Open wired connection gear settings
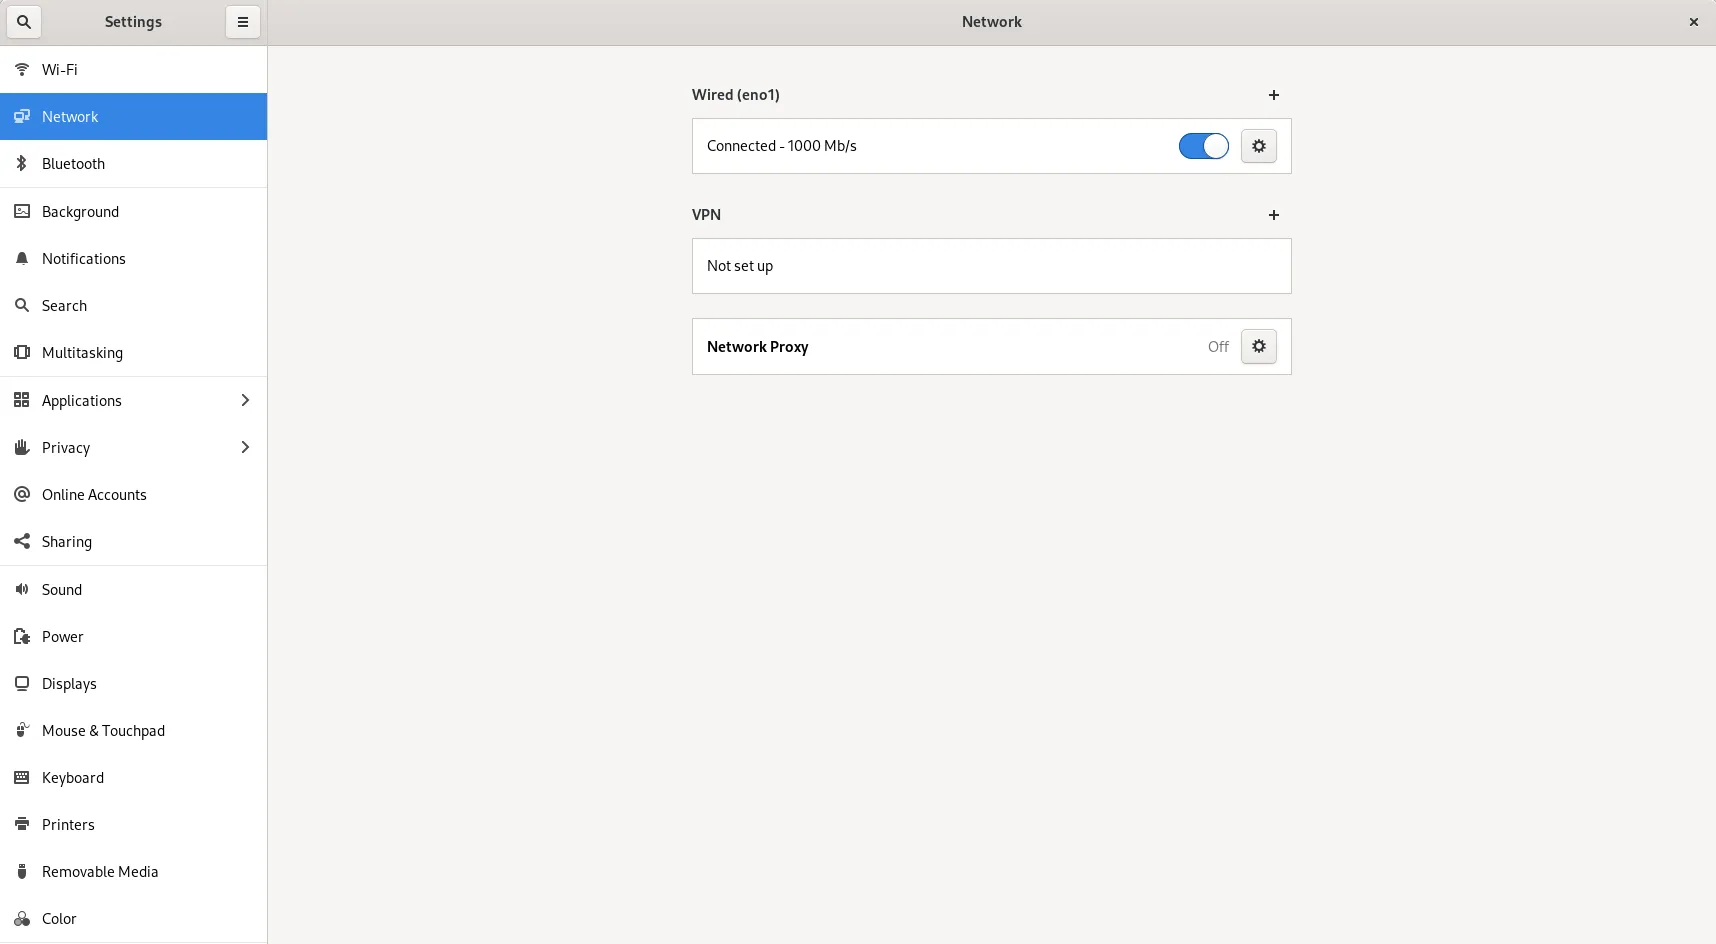1716x944 pixels. 1259,146
